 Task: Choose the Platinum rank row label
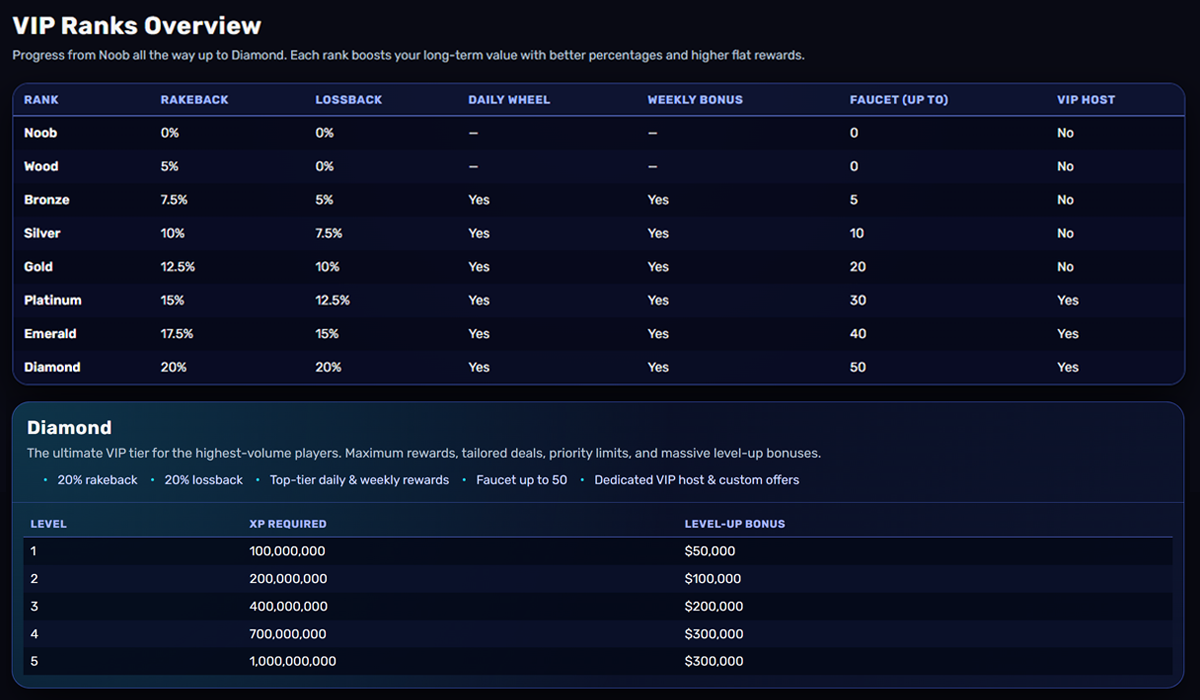53,300
